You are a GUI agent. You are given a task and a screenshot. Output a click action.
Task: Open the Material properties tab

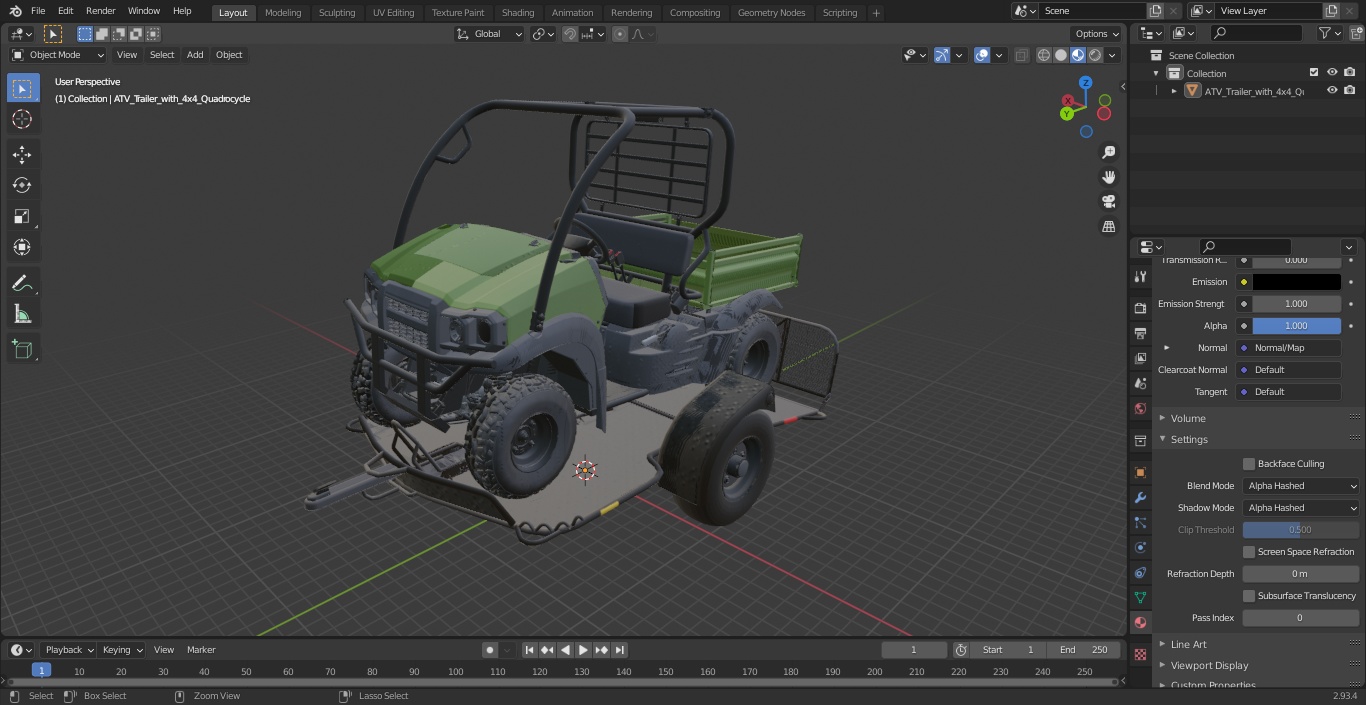[1140, 622]
